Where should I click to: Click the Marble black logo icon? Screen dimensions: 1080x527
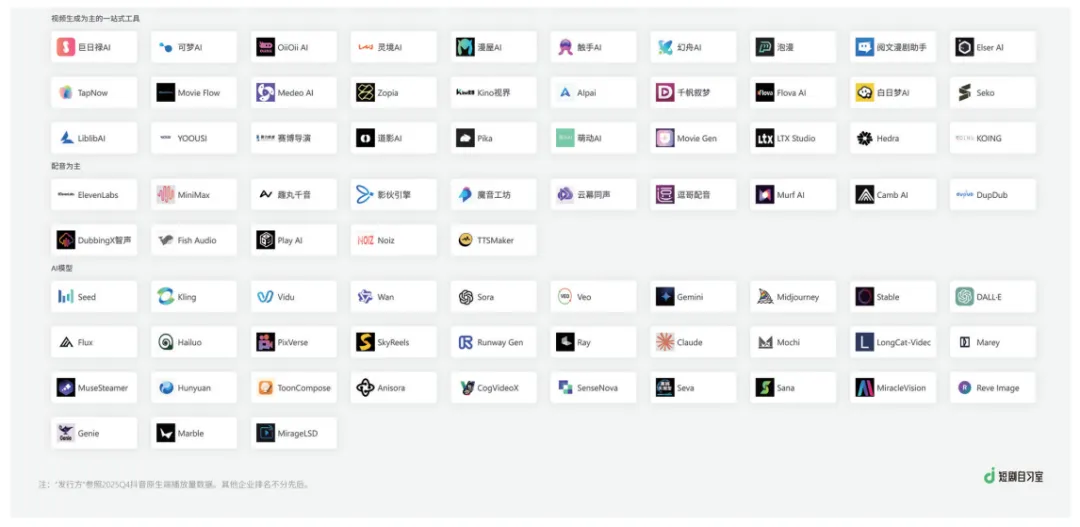click(166, 433)
